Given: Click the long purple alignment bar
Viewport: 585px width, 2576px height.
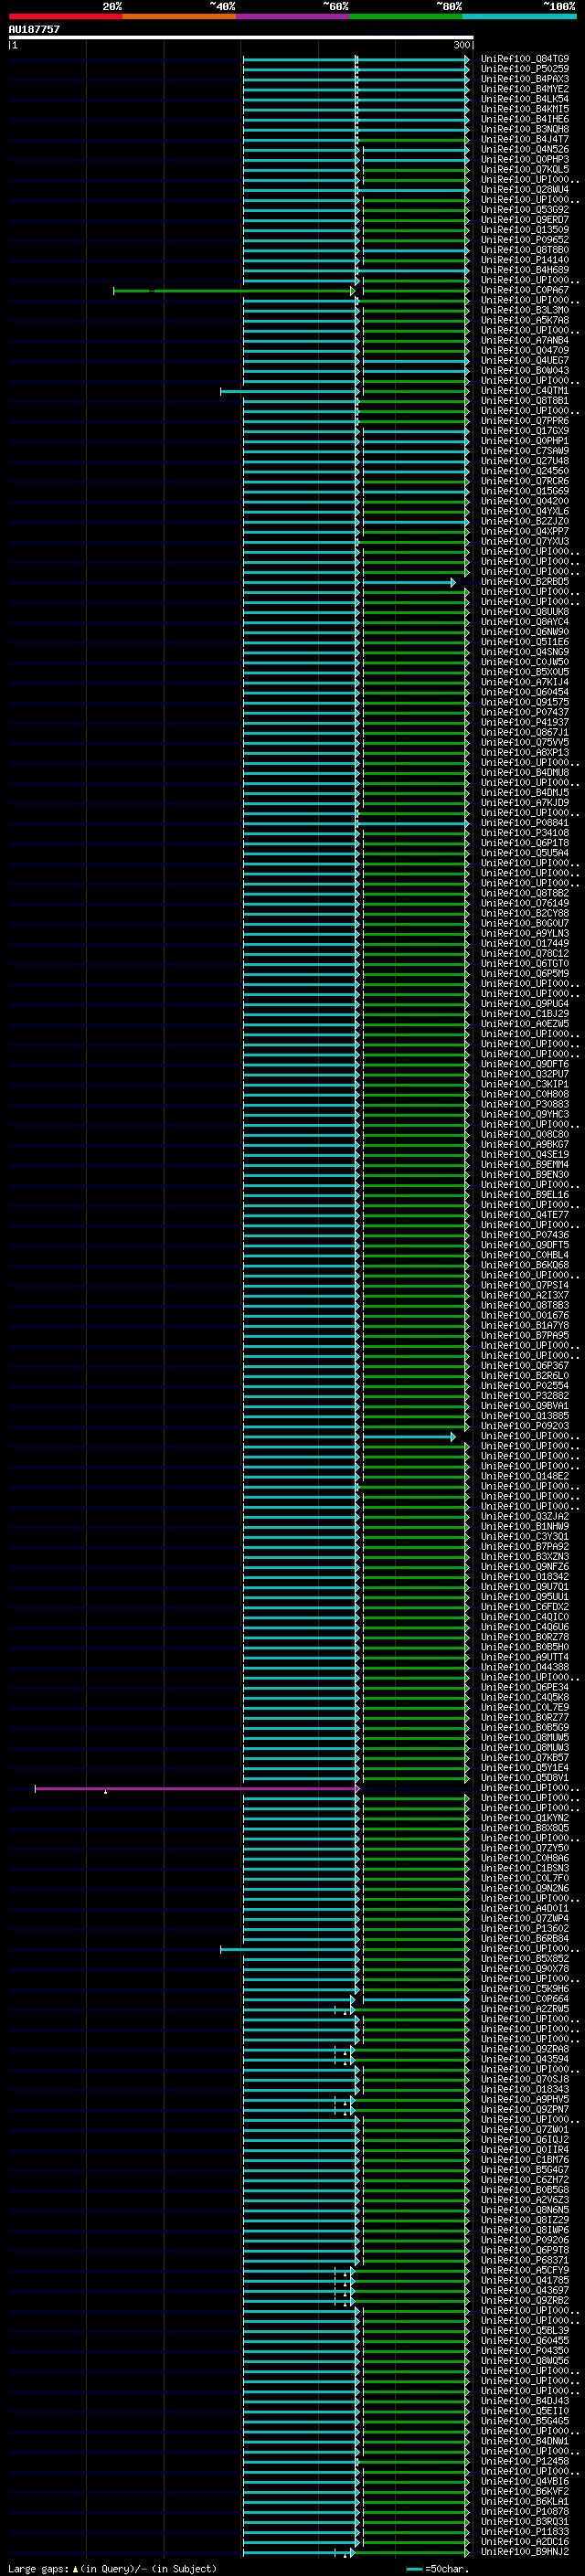Looking at the screenshot, I should click(x=197, y=1789).
